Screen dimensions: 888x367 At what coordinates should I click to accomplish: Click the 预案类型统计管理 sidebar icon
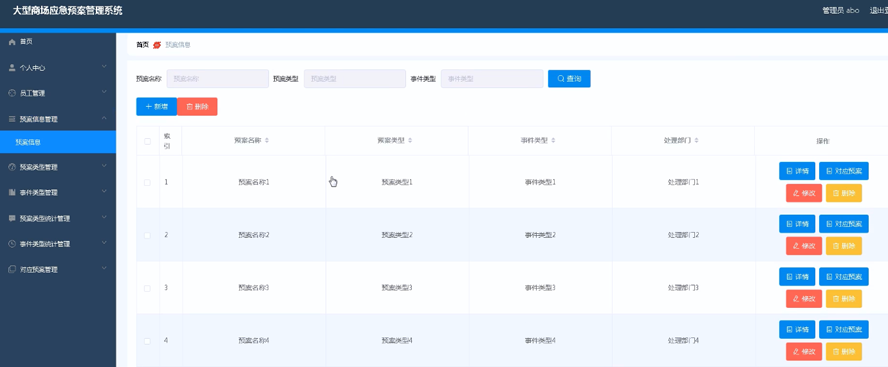pos(12,218)
